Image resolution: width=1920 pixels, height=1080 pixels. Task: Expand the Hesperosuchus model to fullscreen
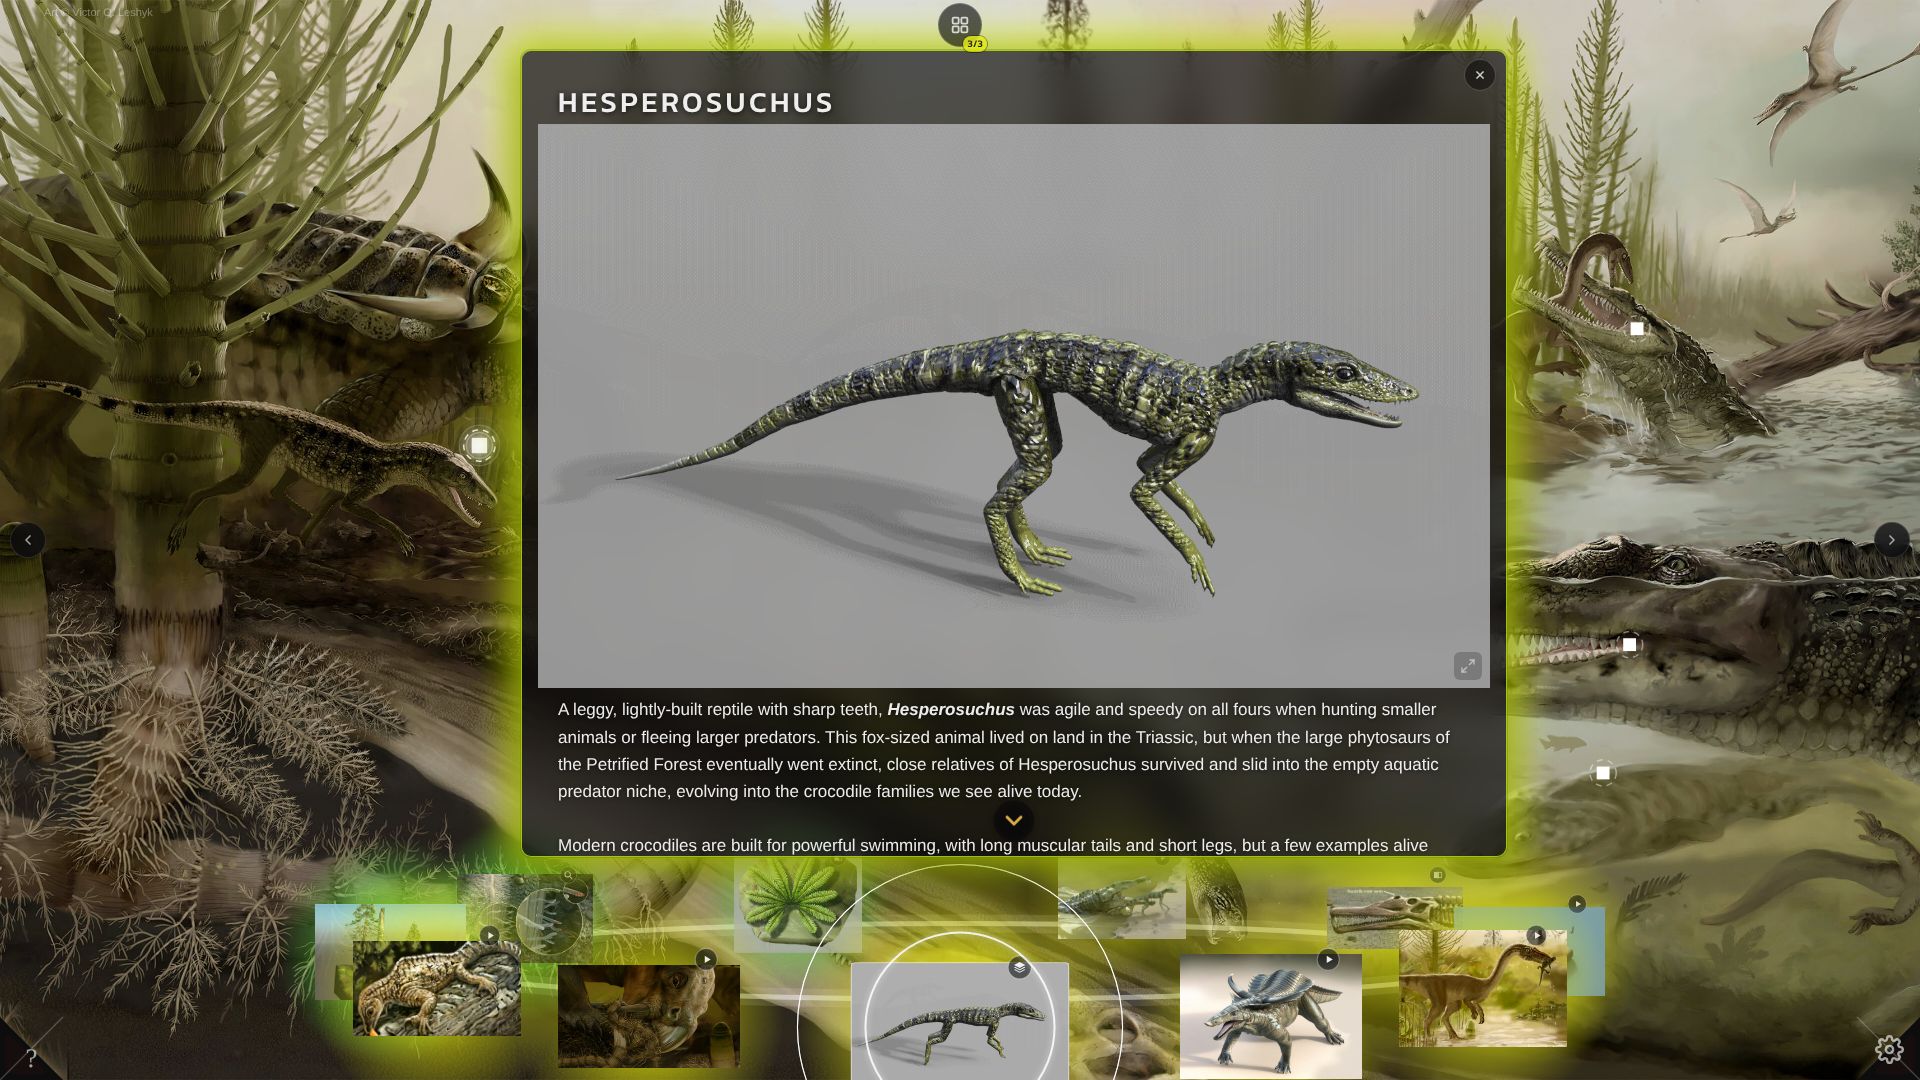click(x=1467, y=666)
